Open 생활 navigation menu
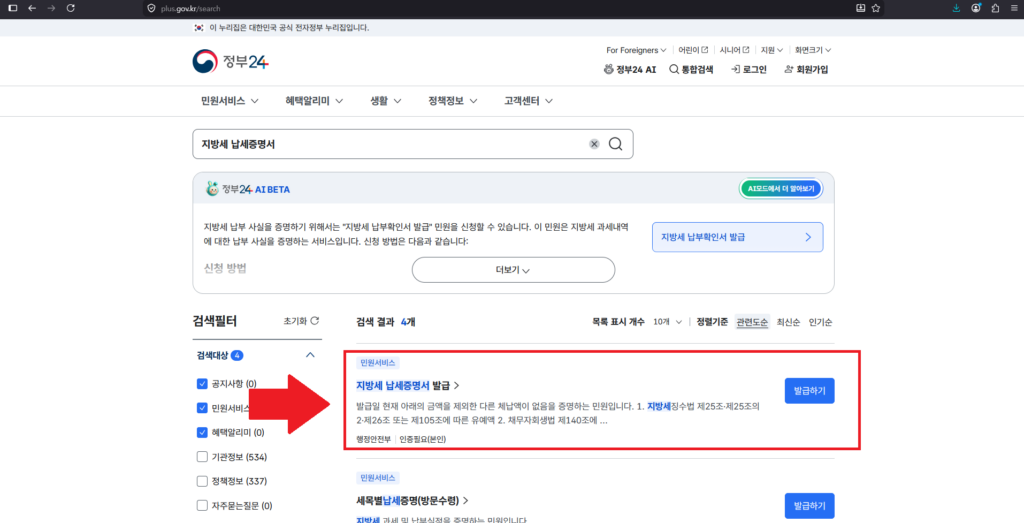Screen dimensions: 1024x523 (x=385, y=101)
